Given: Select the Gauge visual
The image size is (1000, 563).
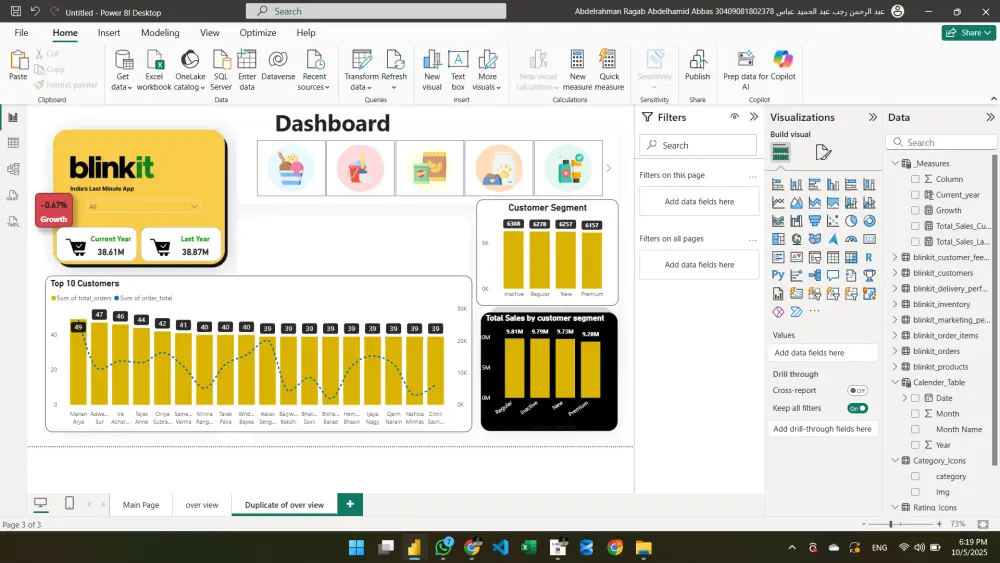Looking at the screenshot, I should point(851,239).
